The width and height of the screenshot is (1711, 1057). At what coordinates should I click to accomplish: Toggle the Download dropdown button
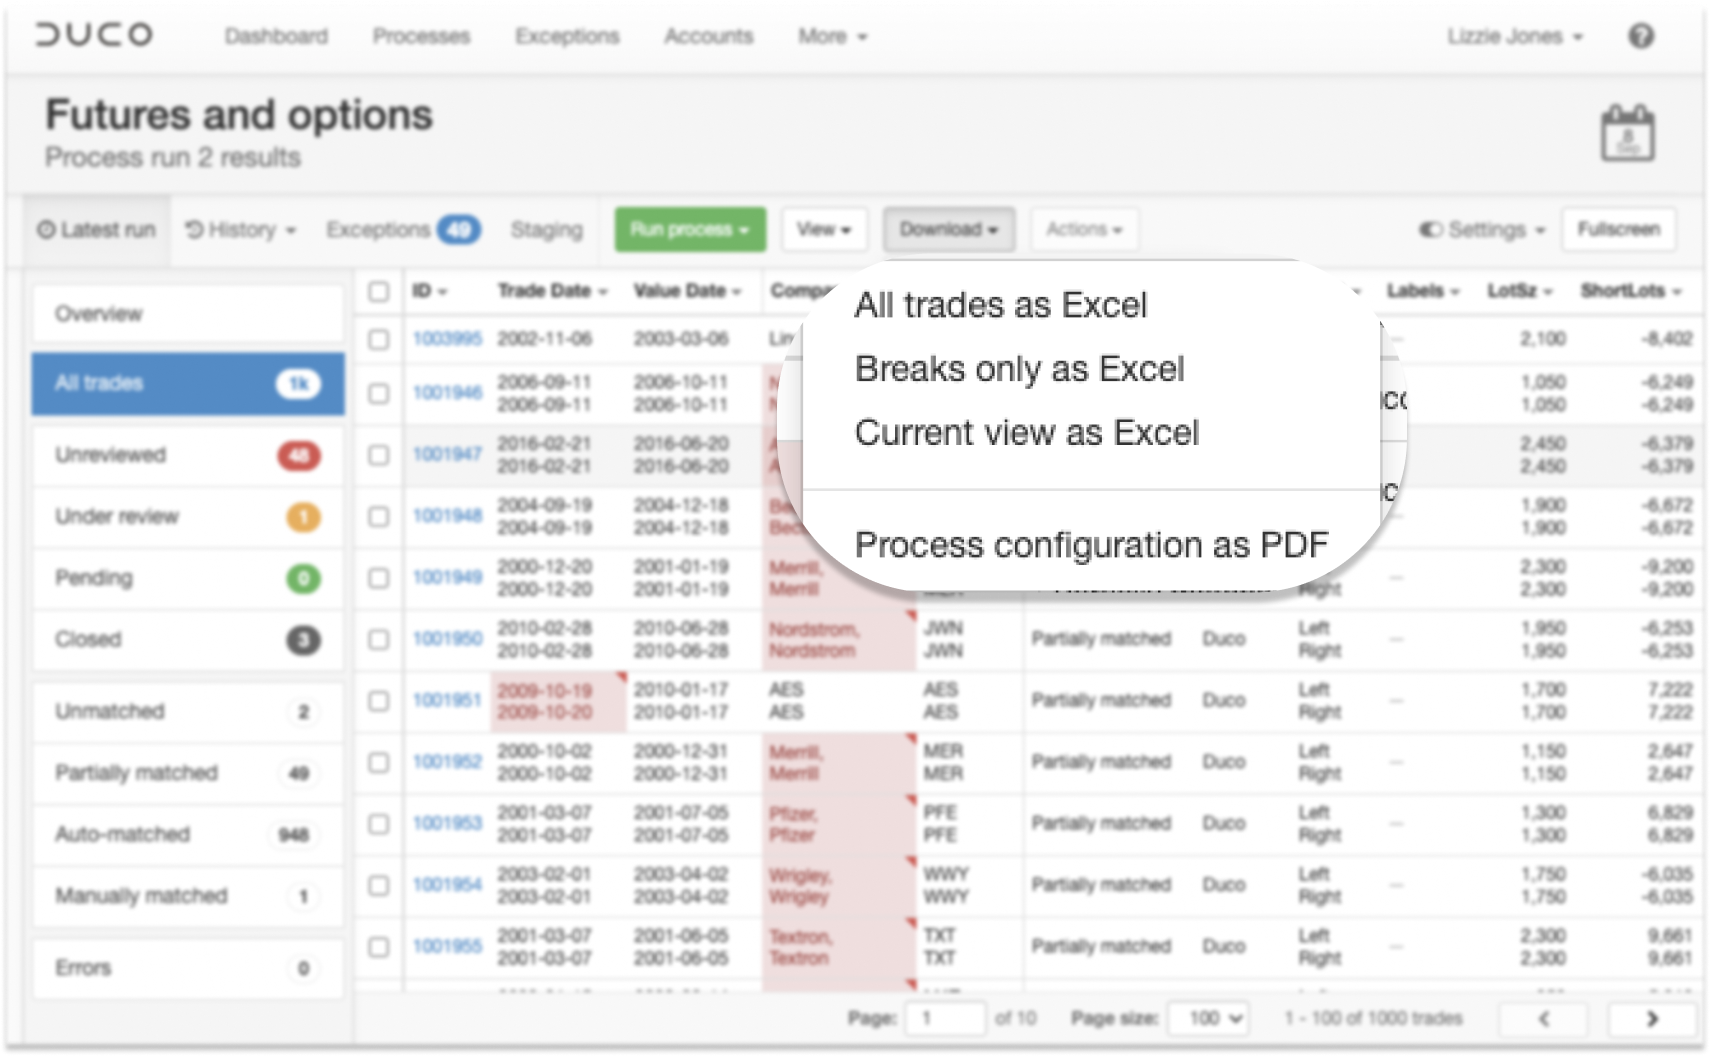[948, 229]
